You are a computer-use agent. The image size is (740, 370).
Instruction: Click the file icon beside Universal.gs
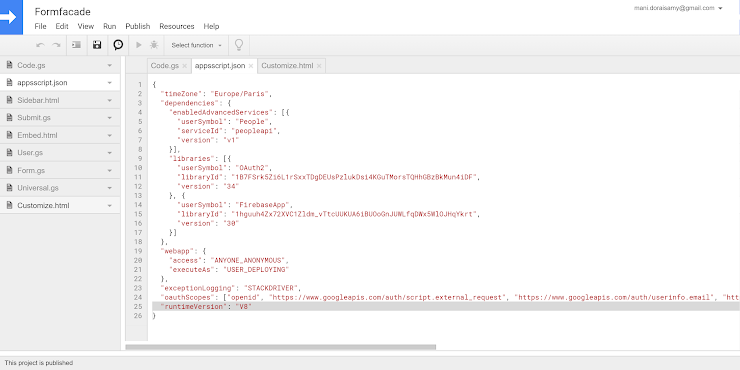coord(9,188)
